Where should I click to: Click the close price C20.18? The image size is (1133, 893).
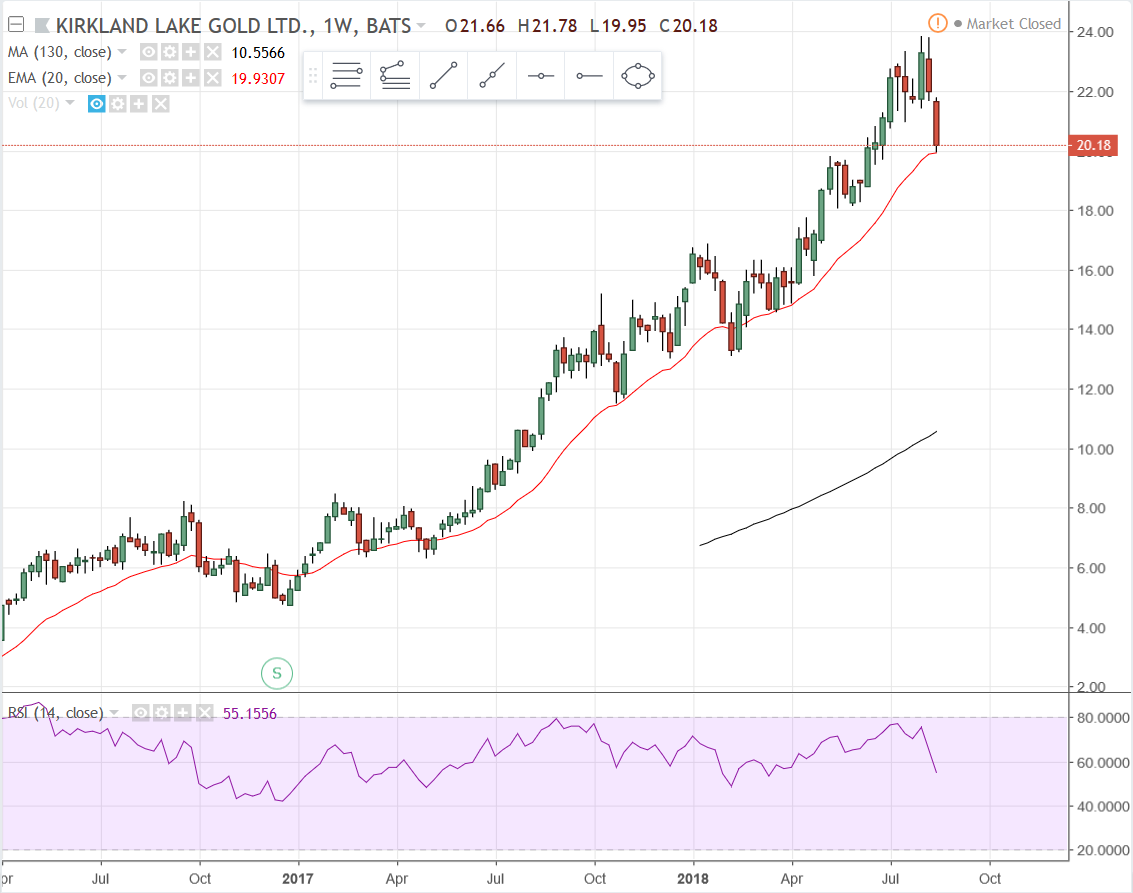(689, 26)
